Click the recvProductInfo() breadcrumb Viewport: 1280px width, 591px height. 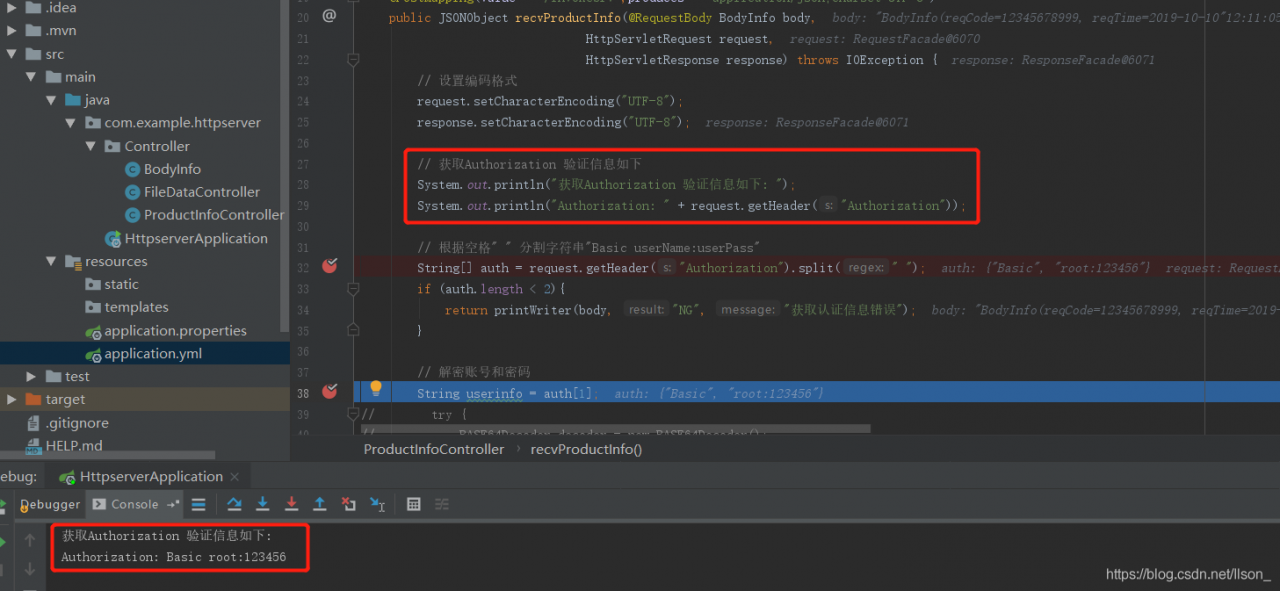pyautogui.click(x=586, y=449)
